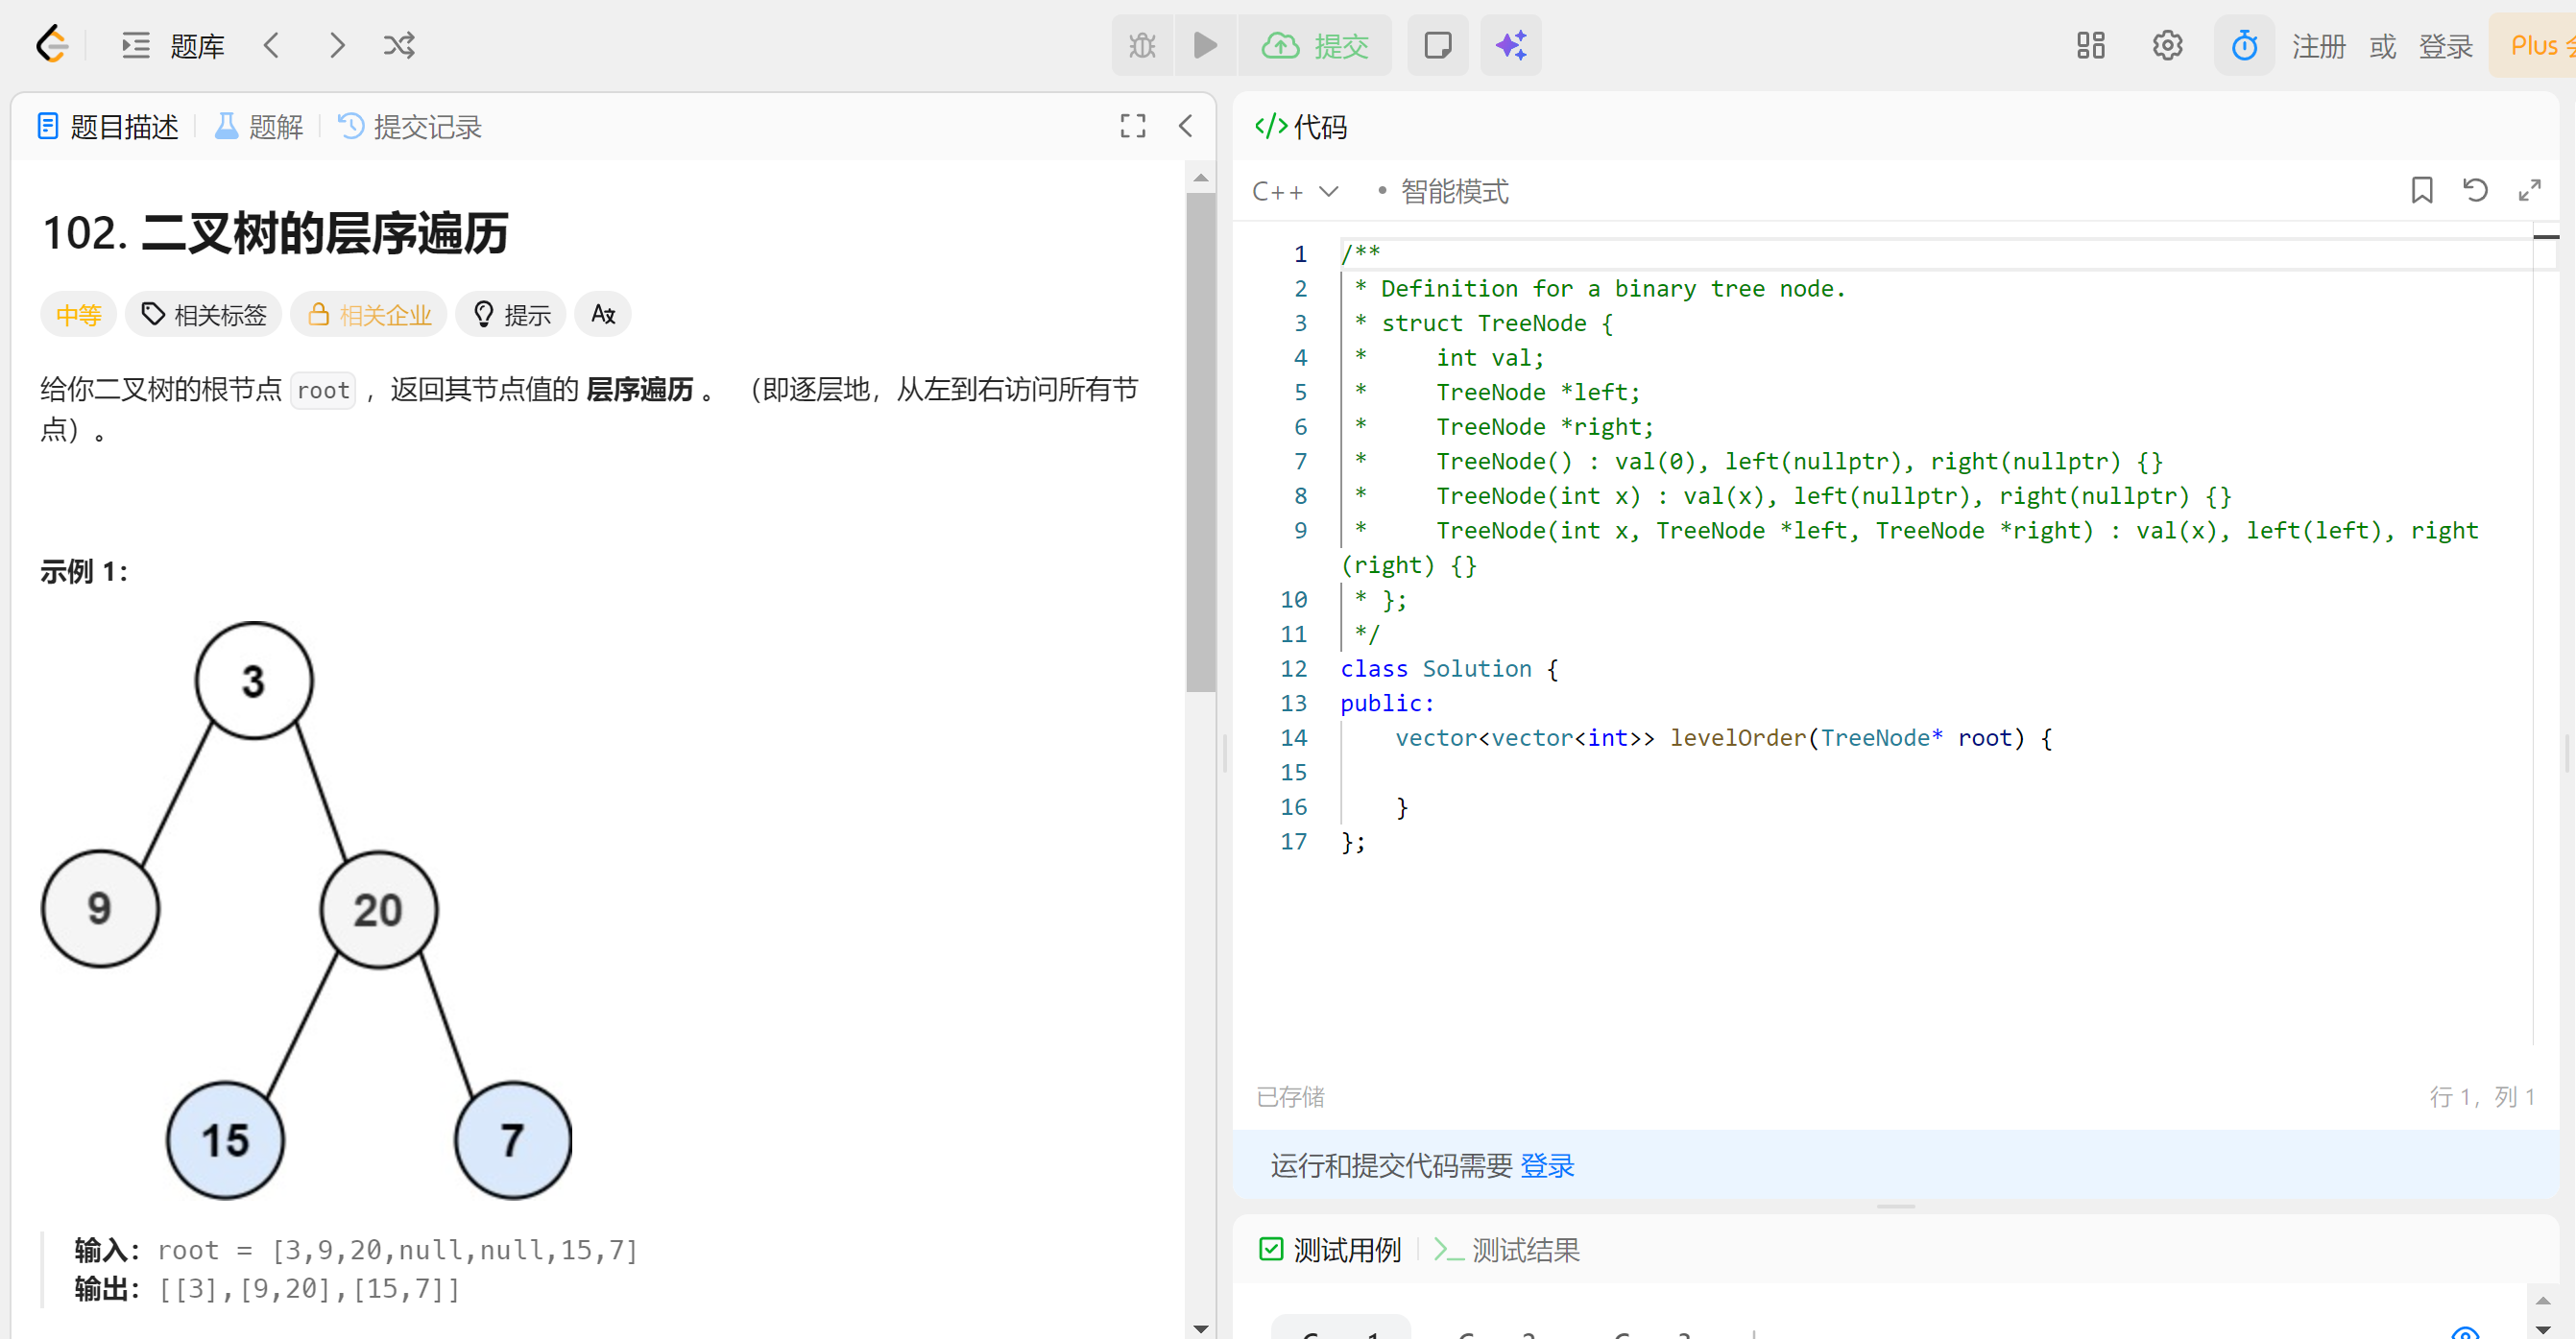2576x1339 pixels.
Task: Click the description panel vertical scrollbar
Action: (x=1200, y=440)
